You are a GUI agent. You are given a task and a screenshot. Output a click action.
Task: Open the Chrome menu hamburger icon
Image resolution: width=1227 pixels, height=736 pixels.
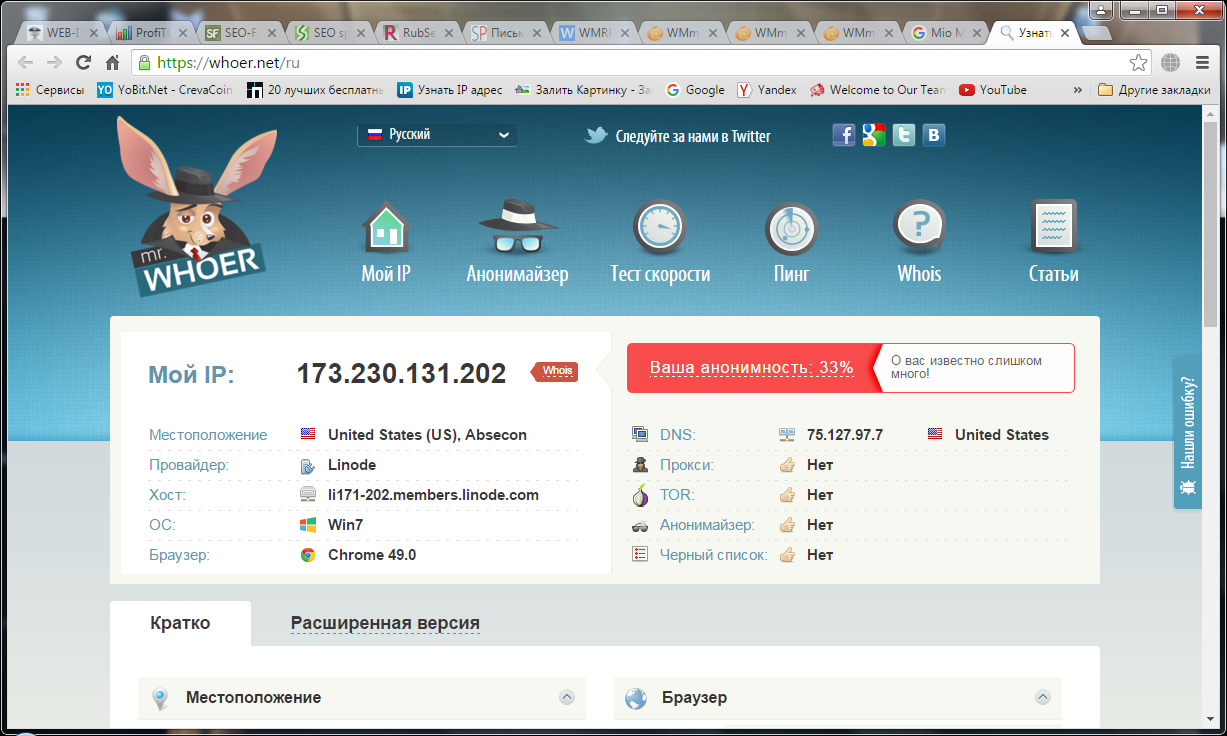1202,62
